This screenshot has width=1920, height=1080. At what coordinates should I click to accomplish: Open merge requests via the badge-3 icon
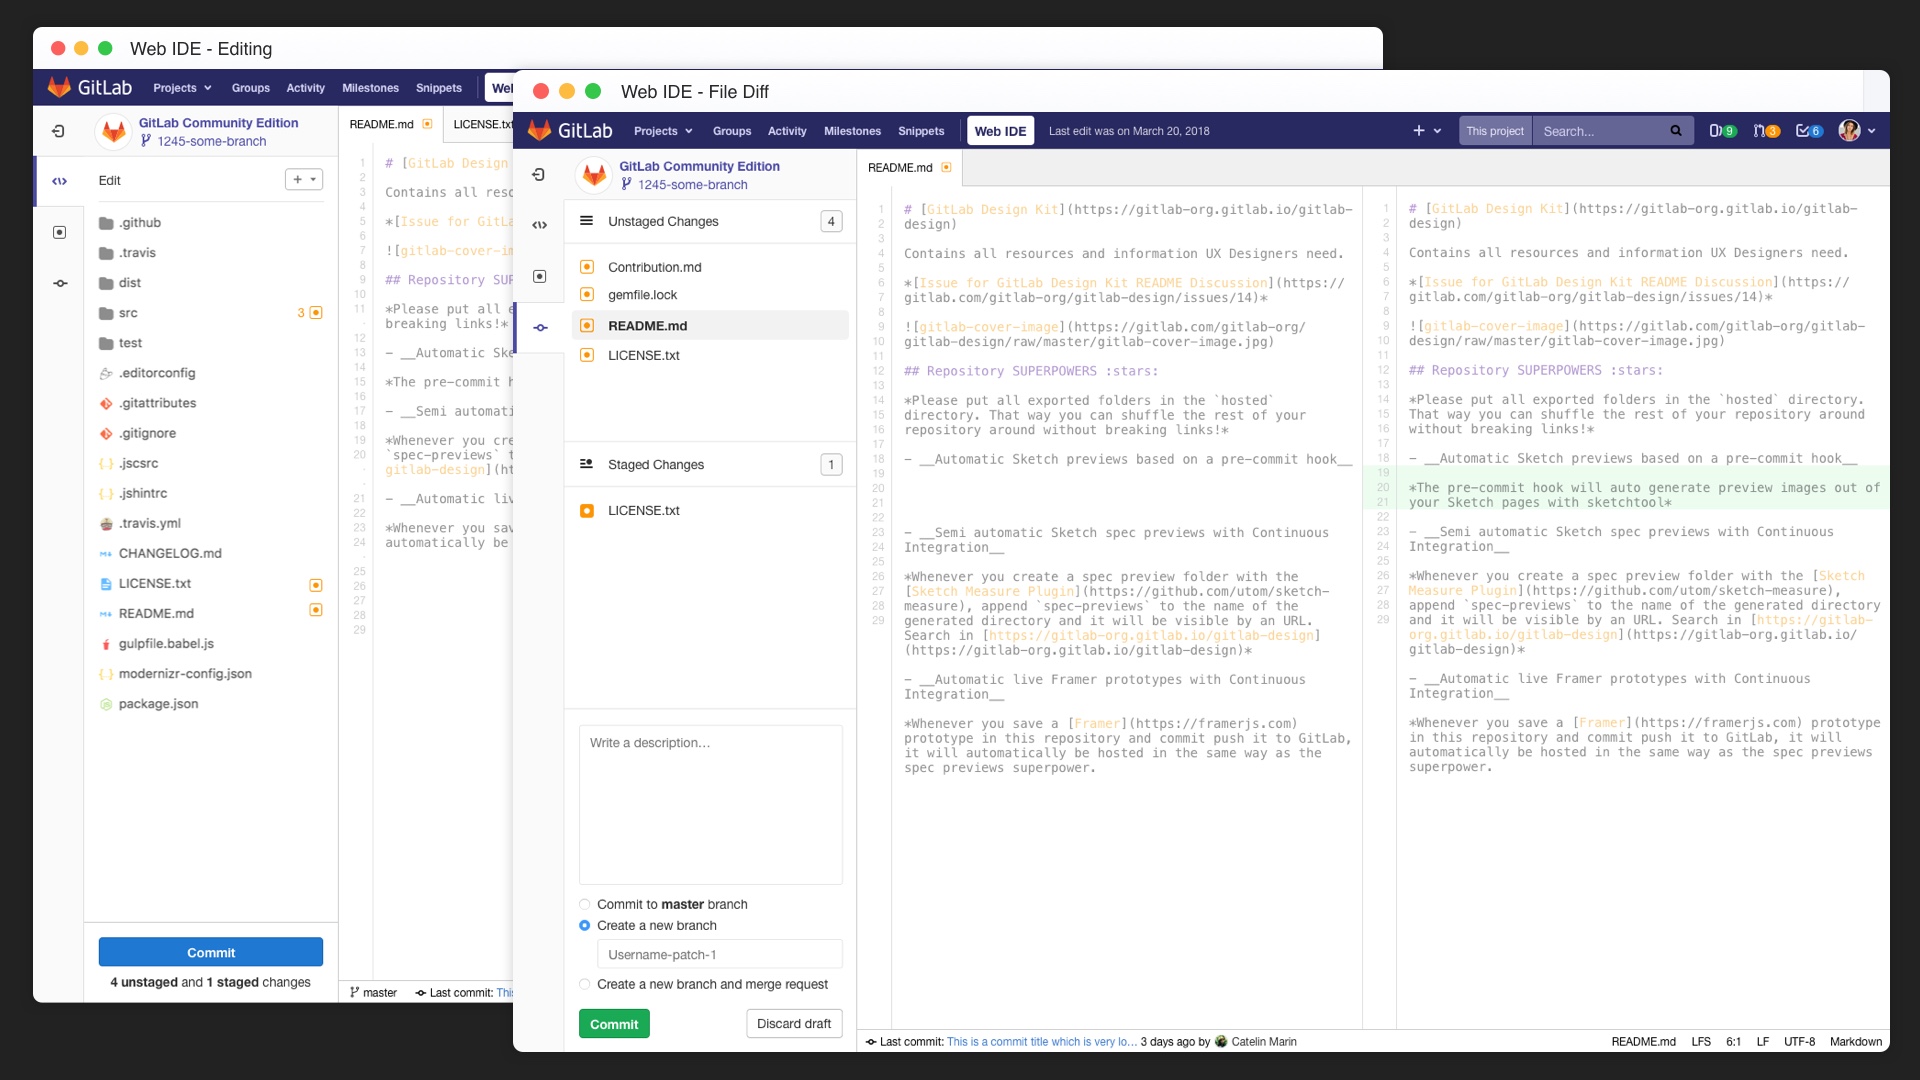(1766, 130)
